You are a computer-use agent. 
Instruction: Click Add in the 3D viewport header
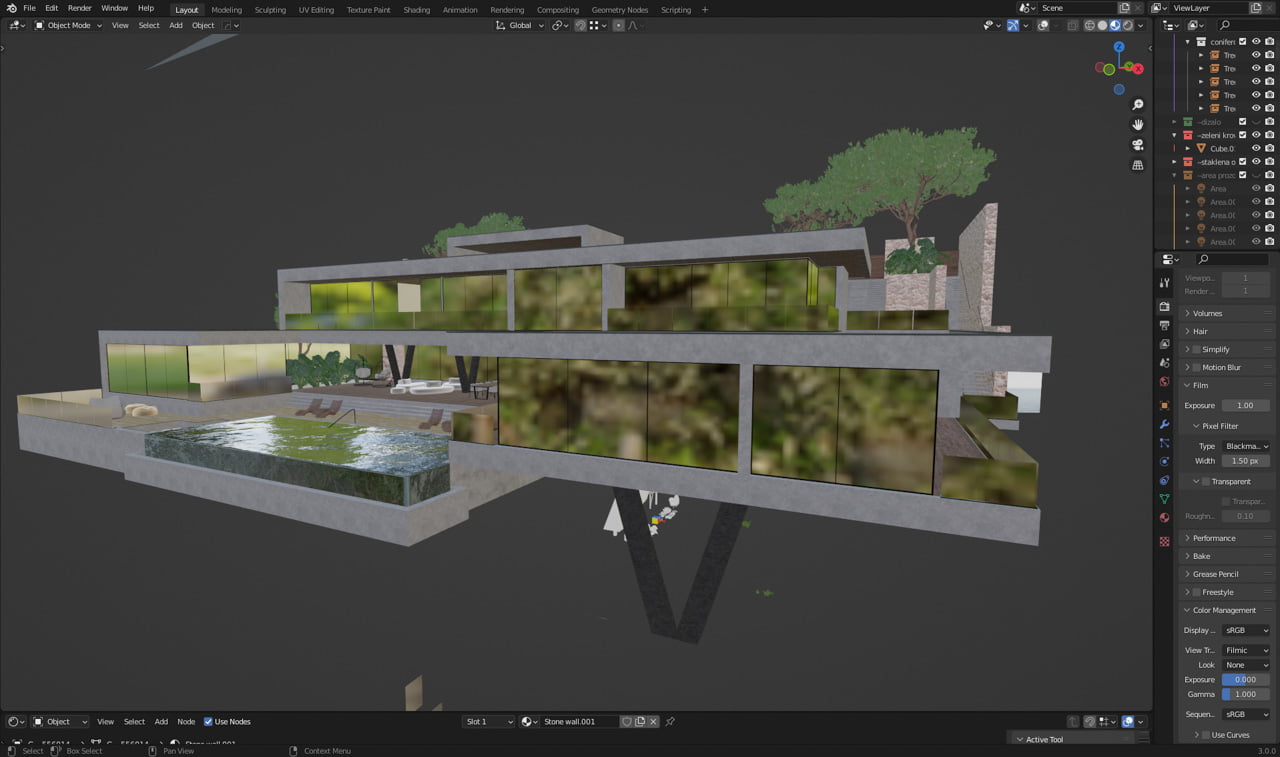click(x=175, y=25)
